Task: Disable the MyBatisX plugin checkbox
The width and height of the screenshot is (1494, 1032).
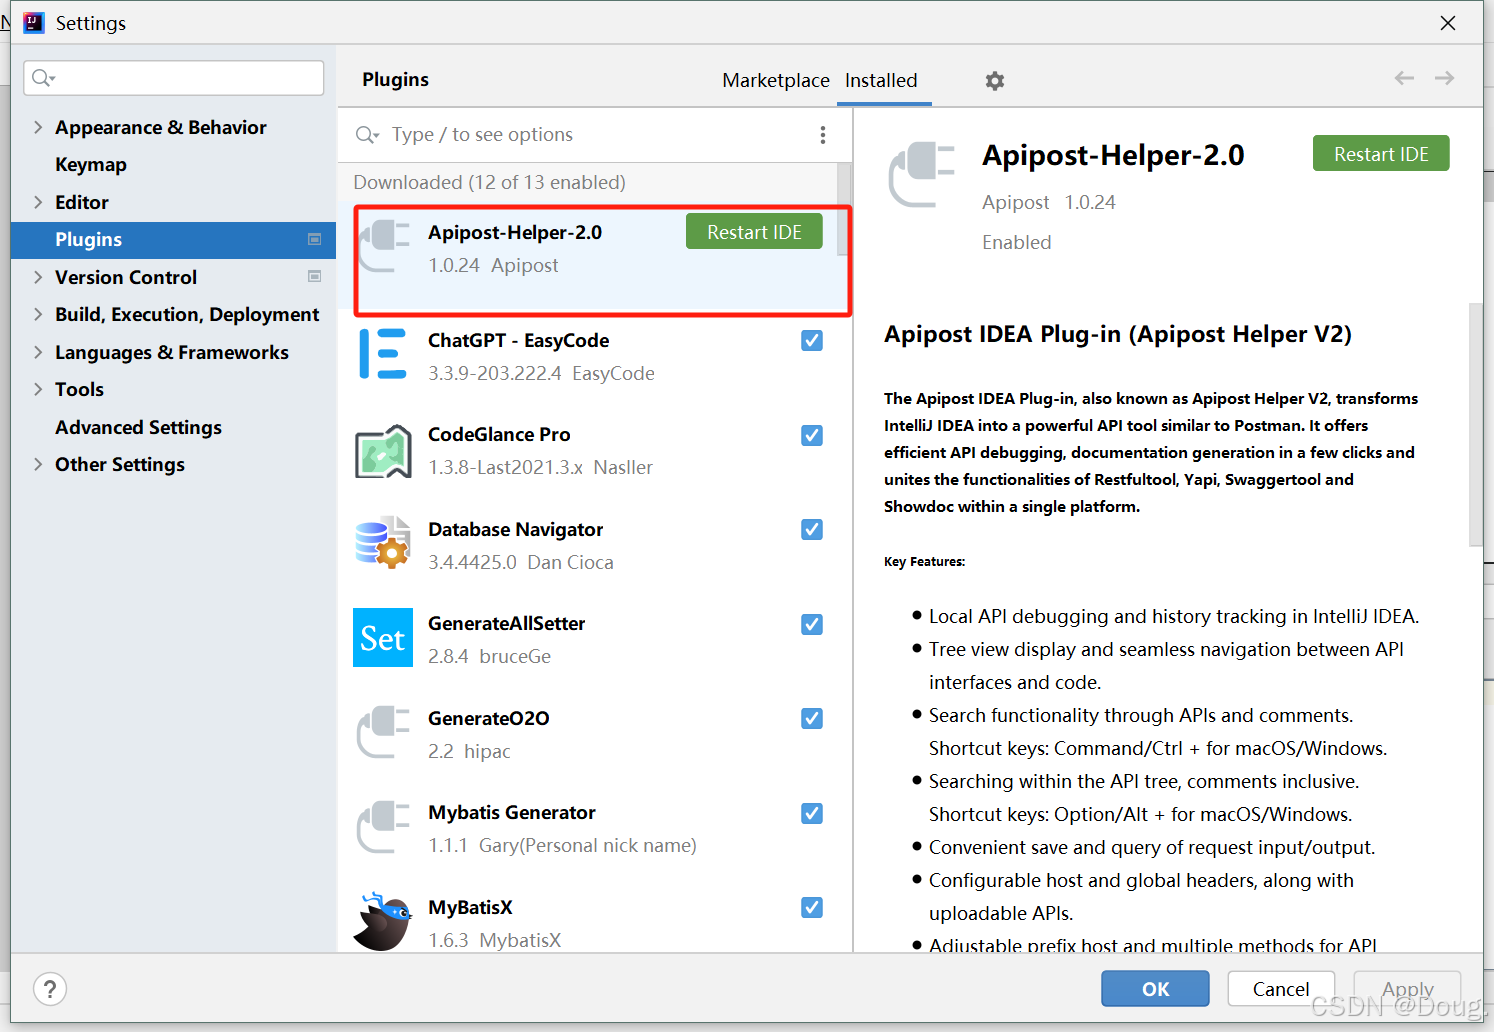Action: tap(812, 907)
